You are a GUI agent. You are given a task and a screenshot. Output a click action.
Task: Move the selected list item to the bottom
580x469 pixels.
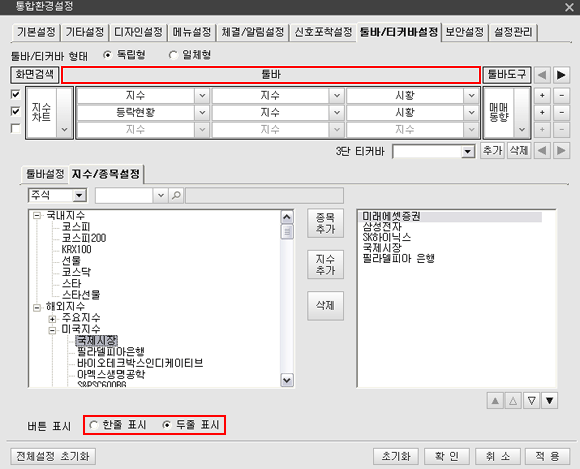pyautogui.click(x=550, y=401)
